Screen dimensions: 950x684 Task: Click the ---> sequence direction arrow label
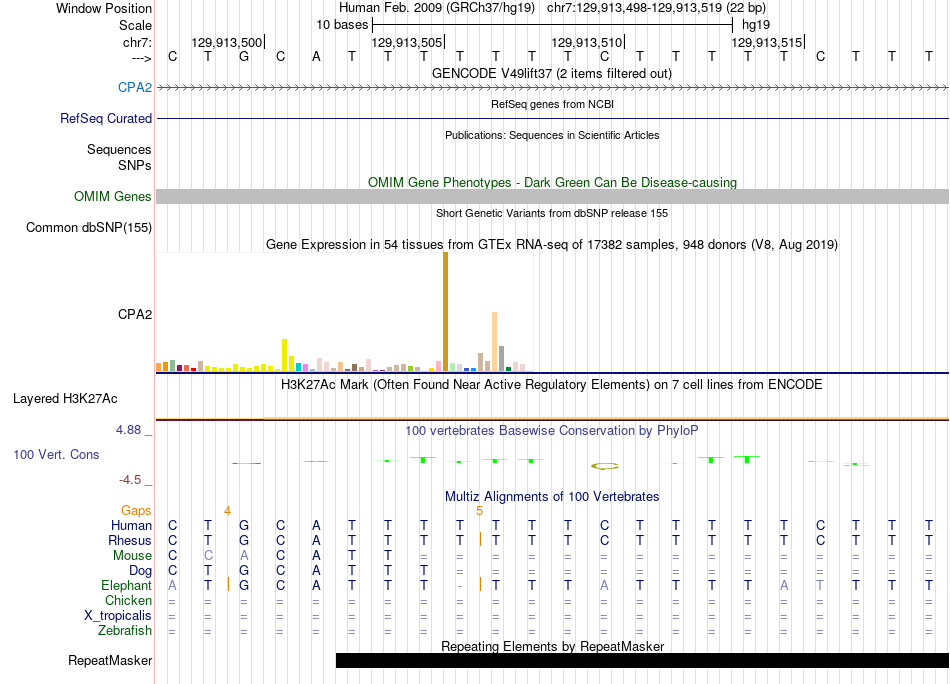[141, 58]
